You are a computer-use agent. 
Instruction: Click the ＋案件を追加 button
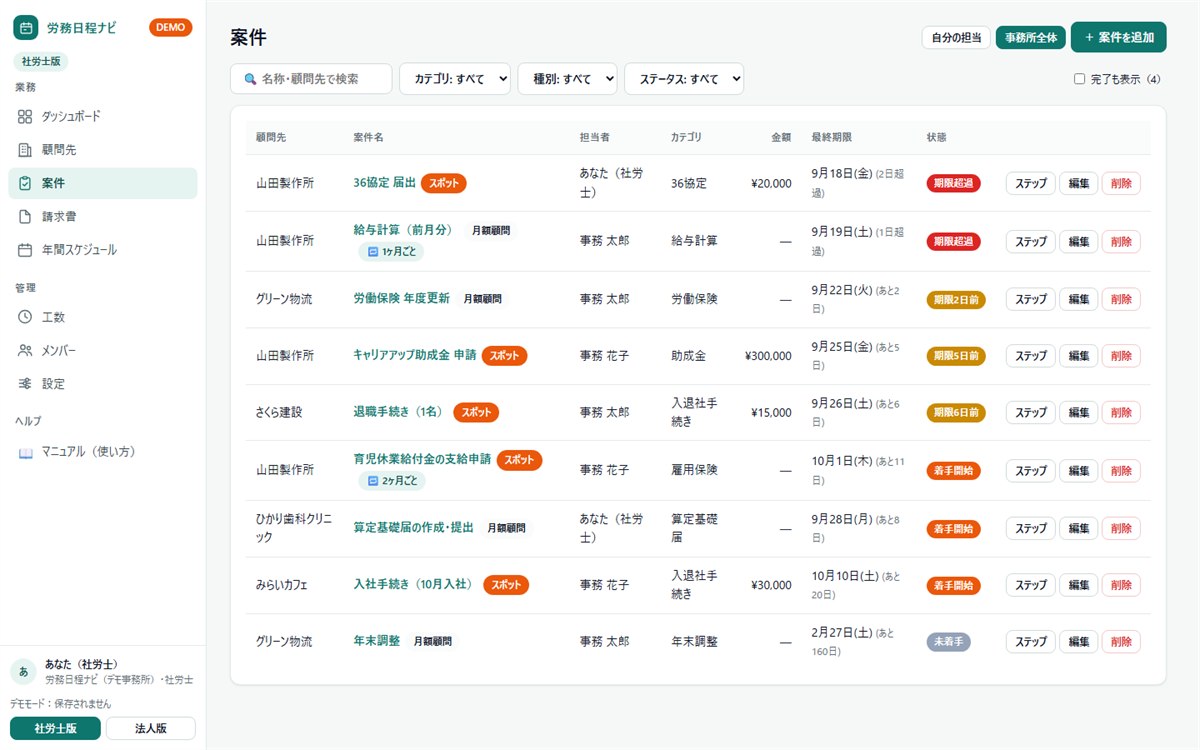pos(1119,38)
